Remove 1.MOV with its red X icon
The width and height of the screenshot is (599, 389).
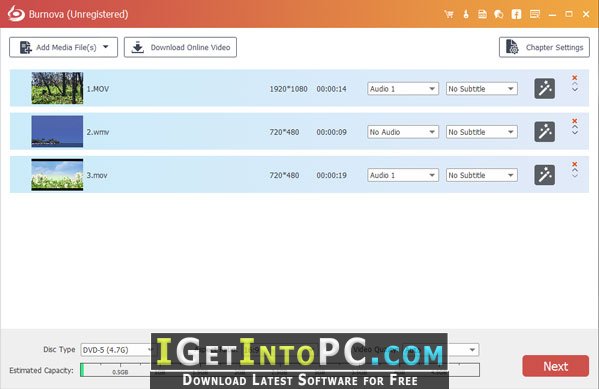coord(575,78)
